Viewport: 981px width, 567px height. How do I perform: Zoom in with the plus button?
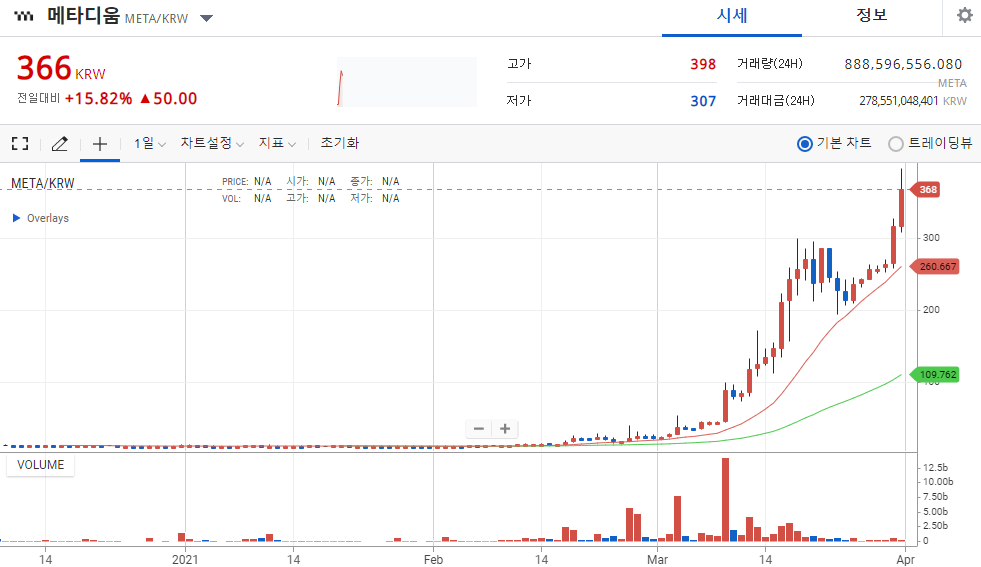[505, 429]
